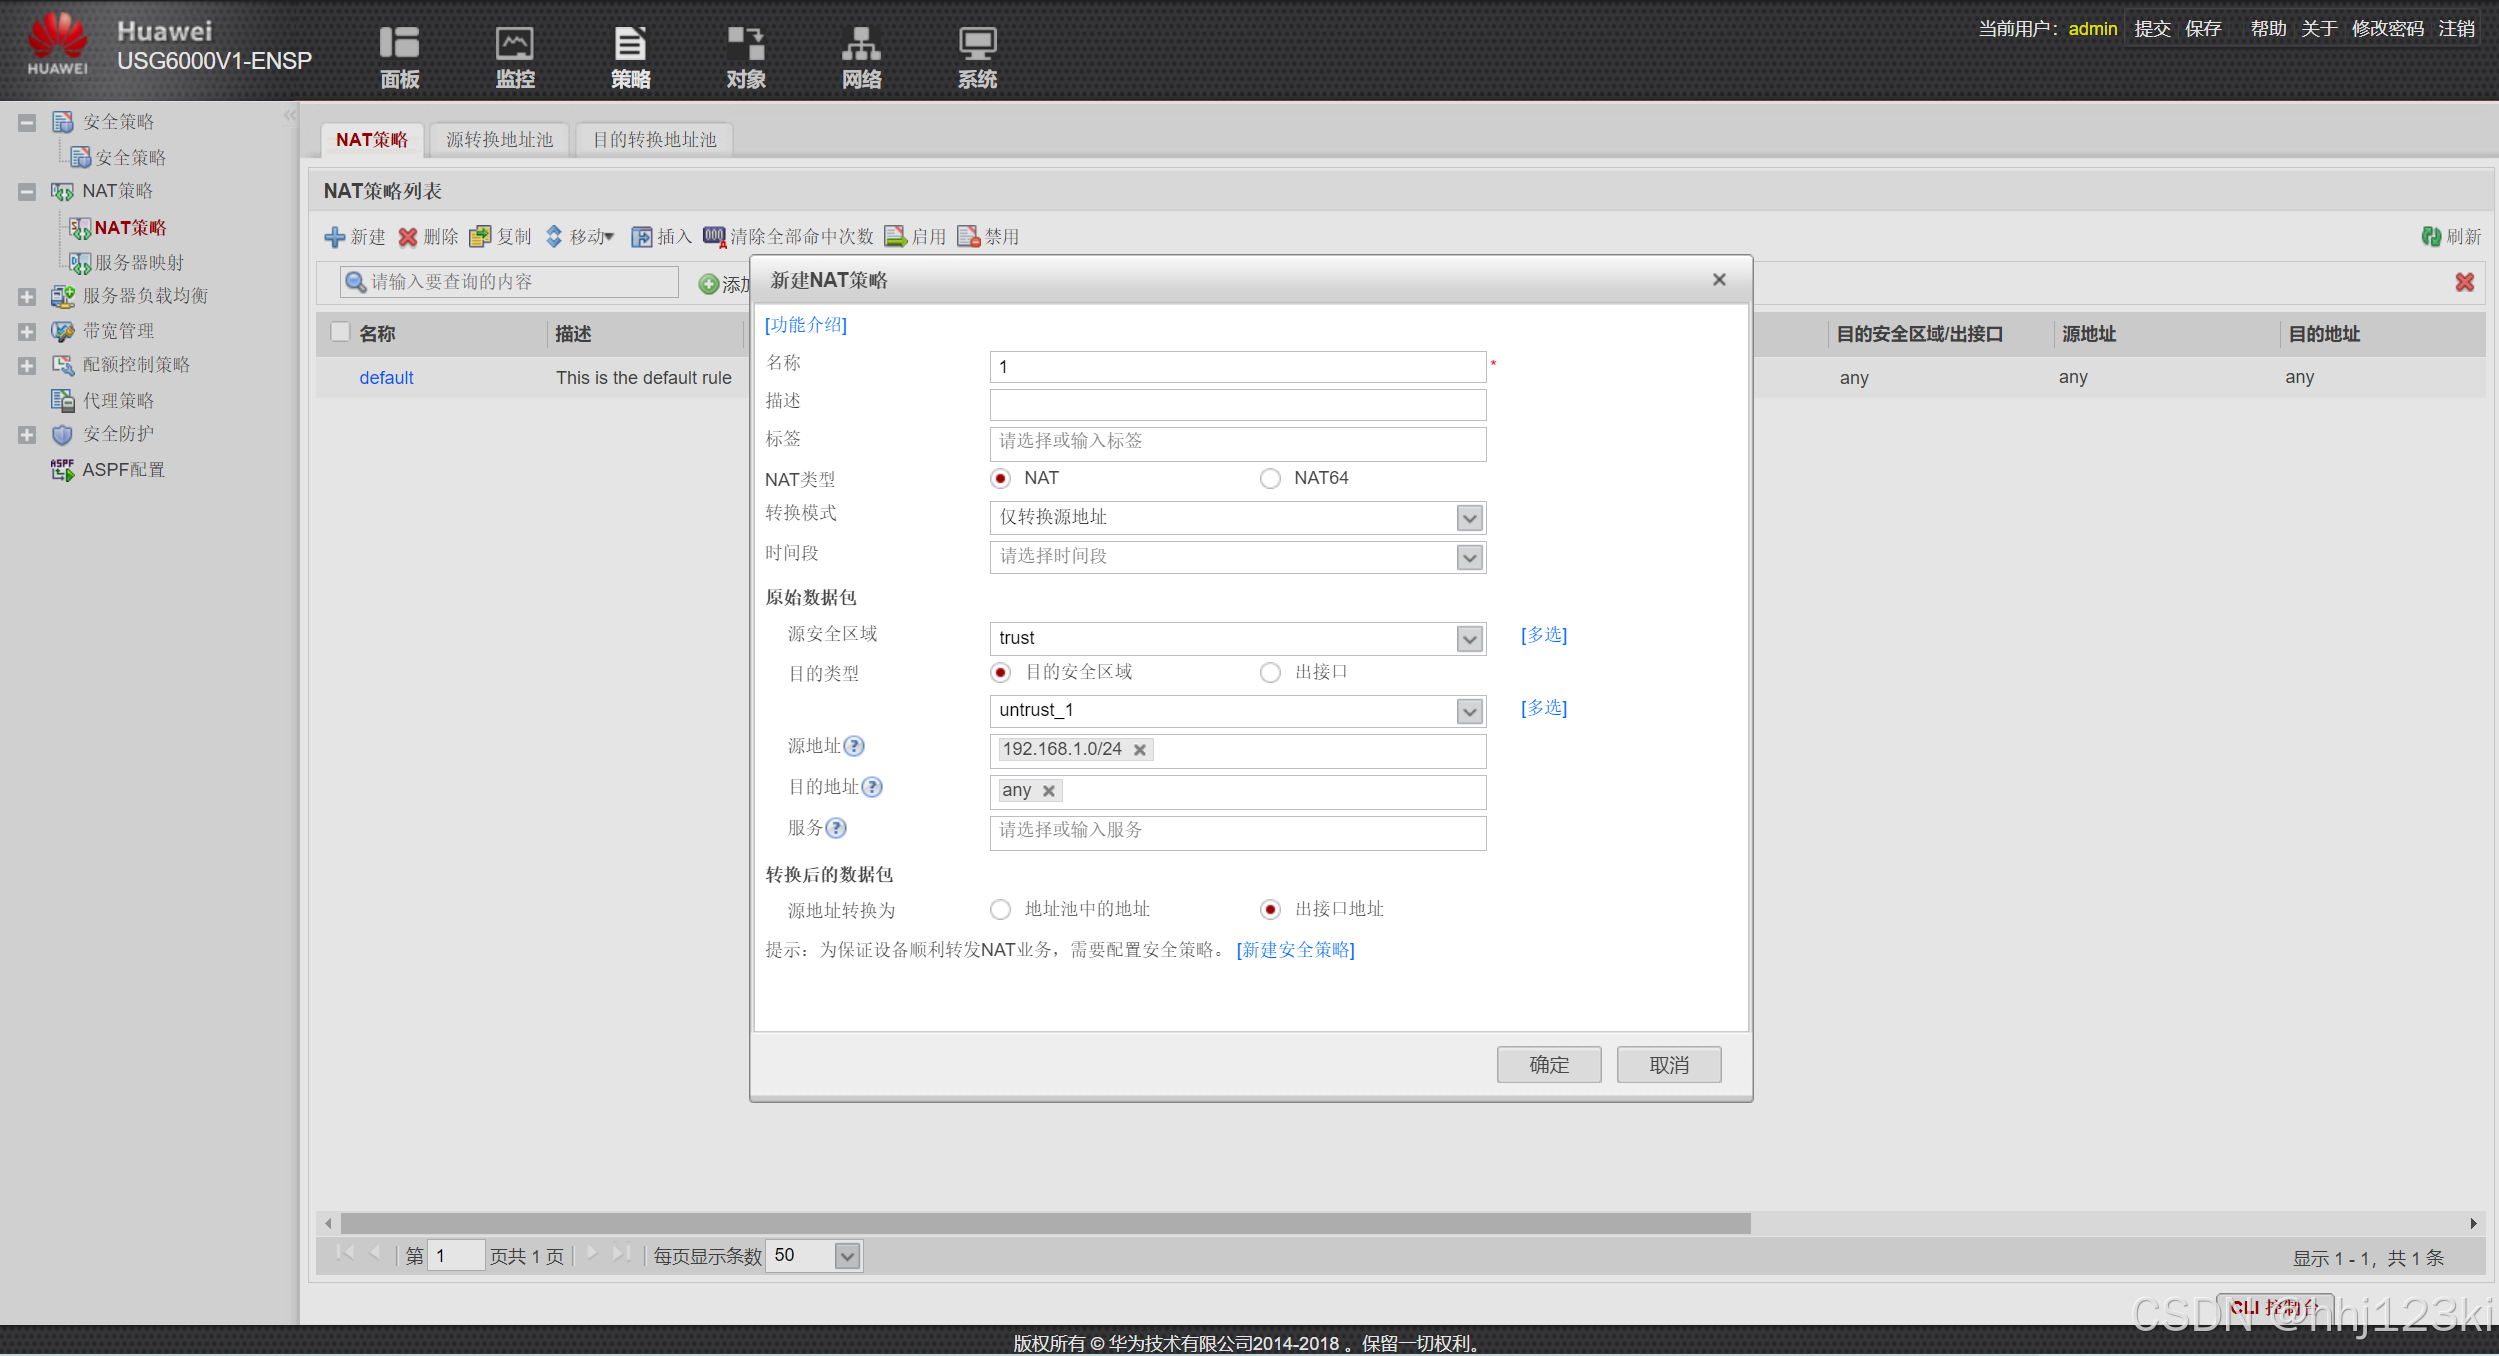2499x1356 pixels.
Task: Choose 出接口 destination type radio
Action: 1270,673
